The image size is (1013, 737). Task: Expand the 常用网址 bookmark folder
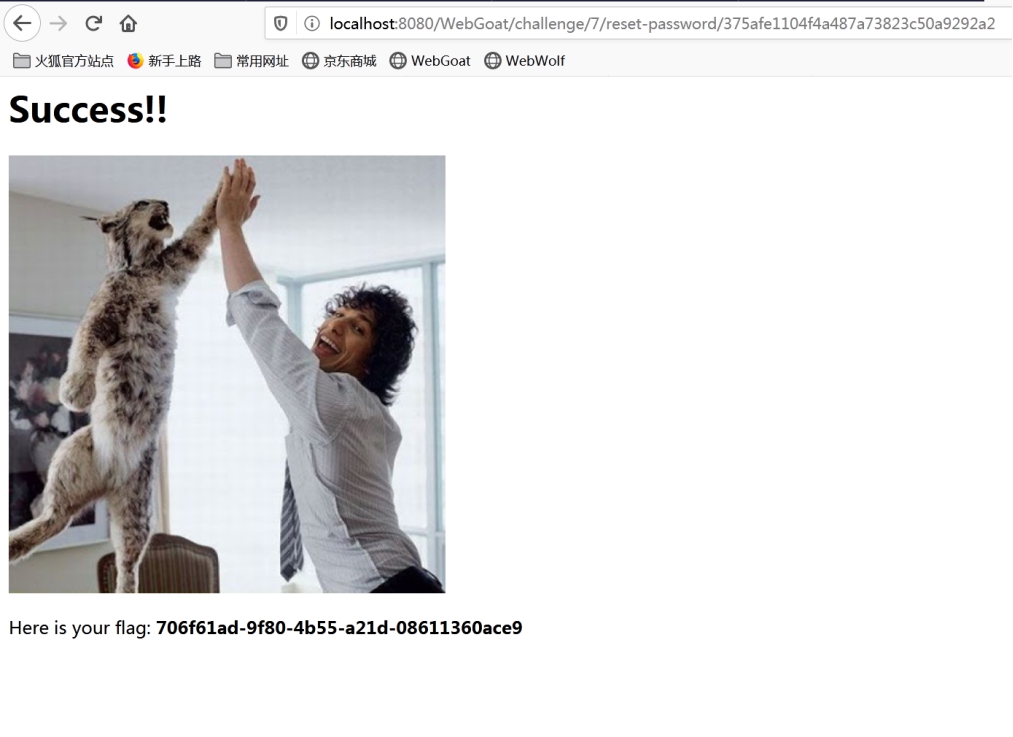[x=251, y=61]
